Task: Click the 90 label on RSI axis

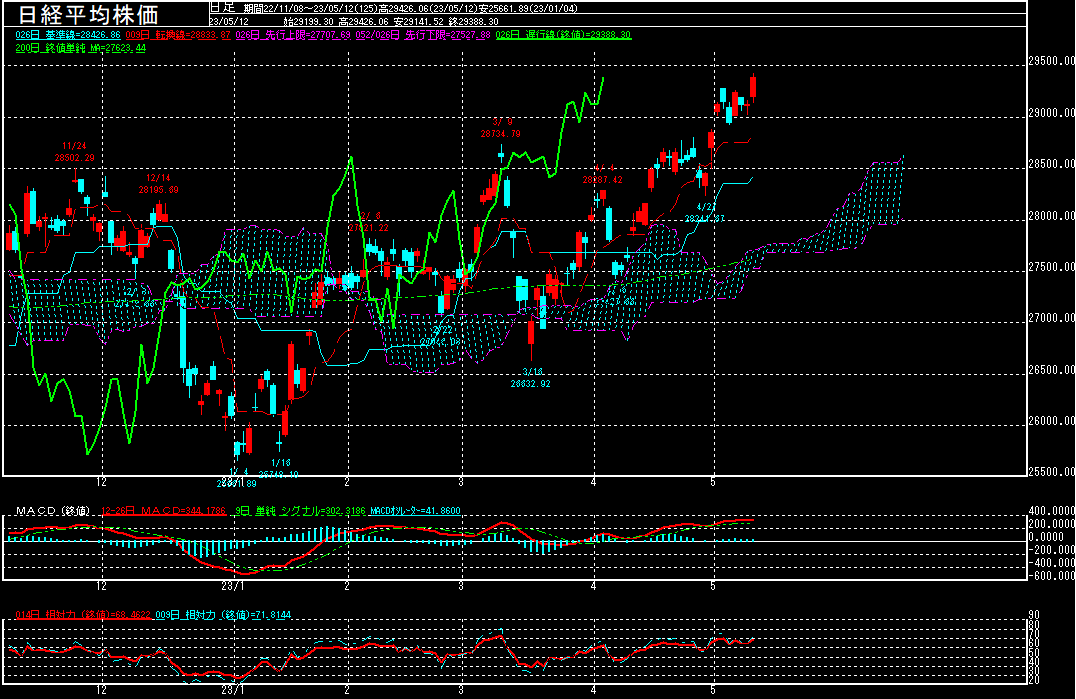Action: coord(1034,615)
